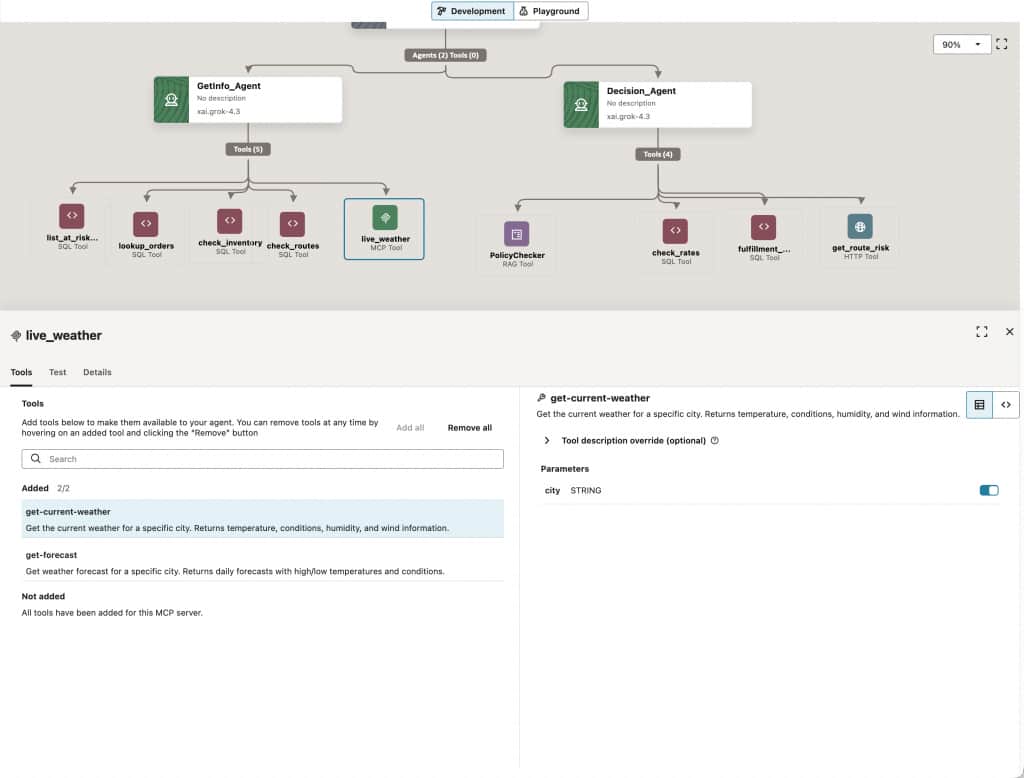The height and width of the screenshot is (778, 1024).
Task: Click the search magnifier icon
Action: point(36,459)
